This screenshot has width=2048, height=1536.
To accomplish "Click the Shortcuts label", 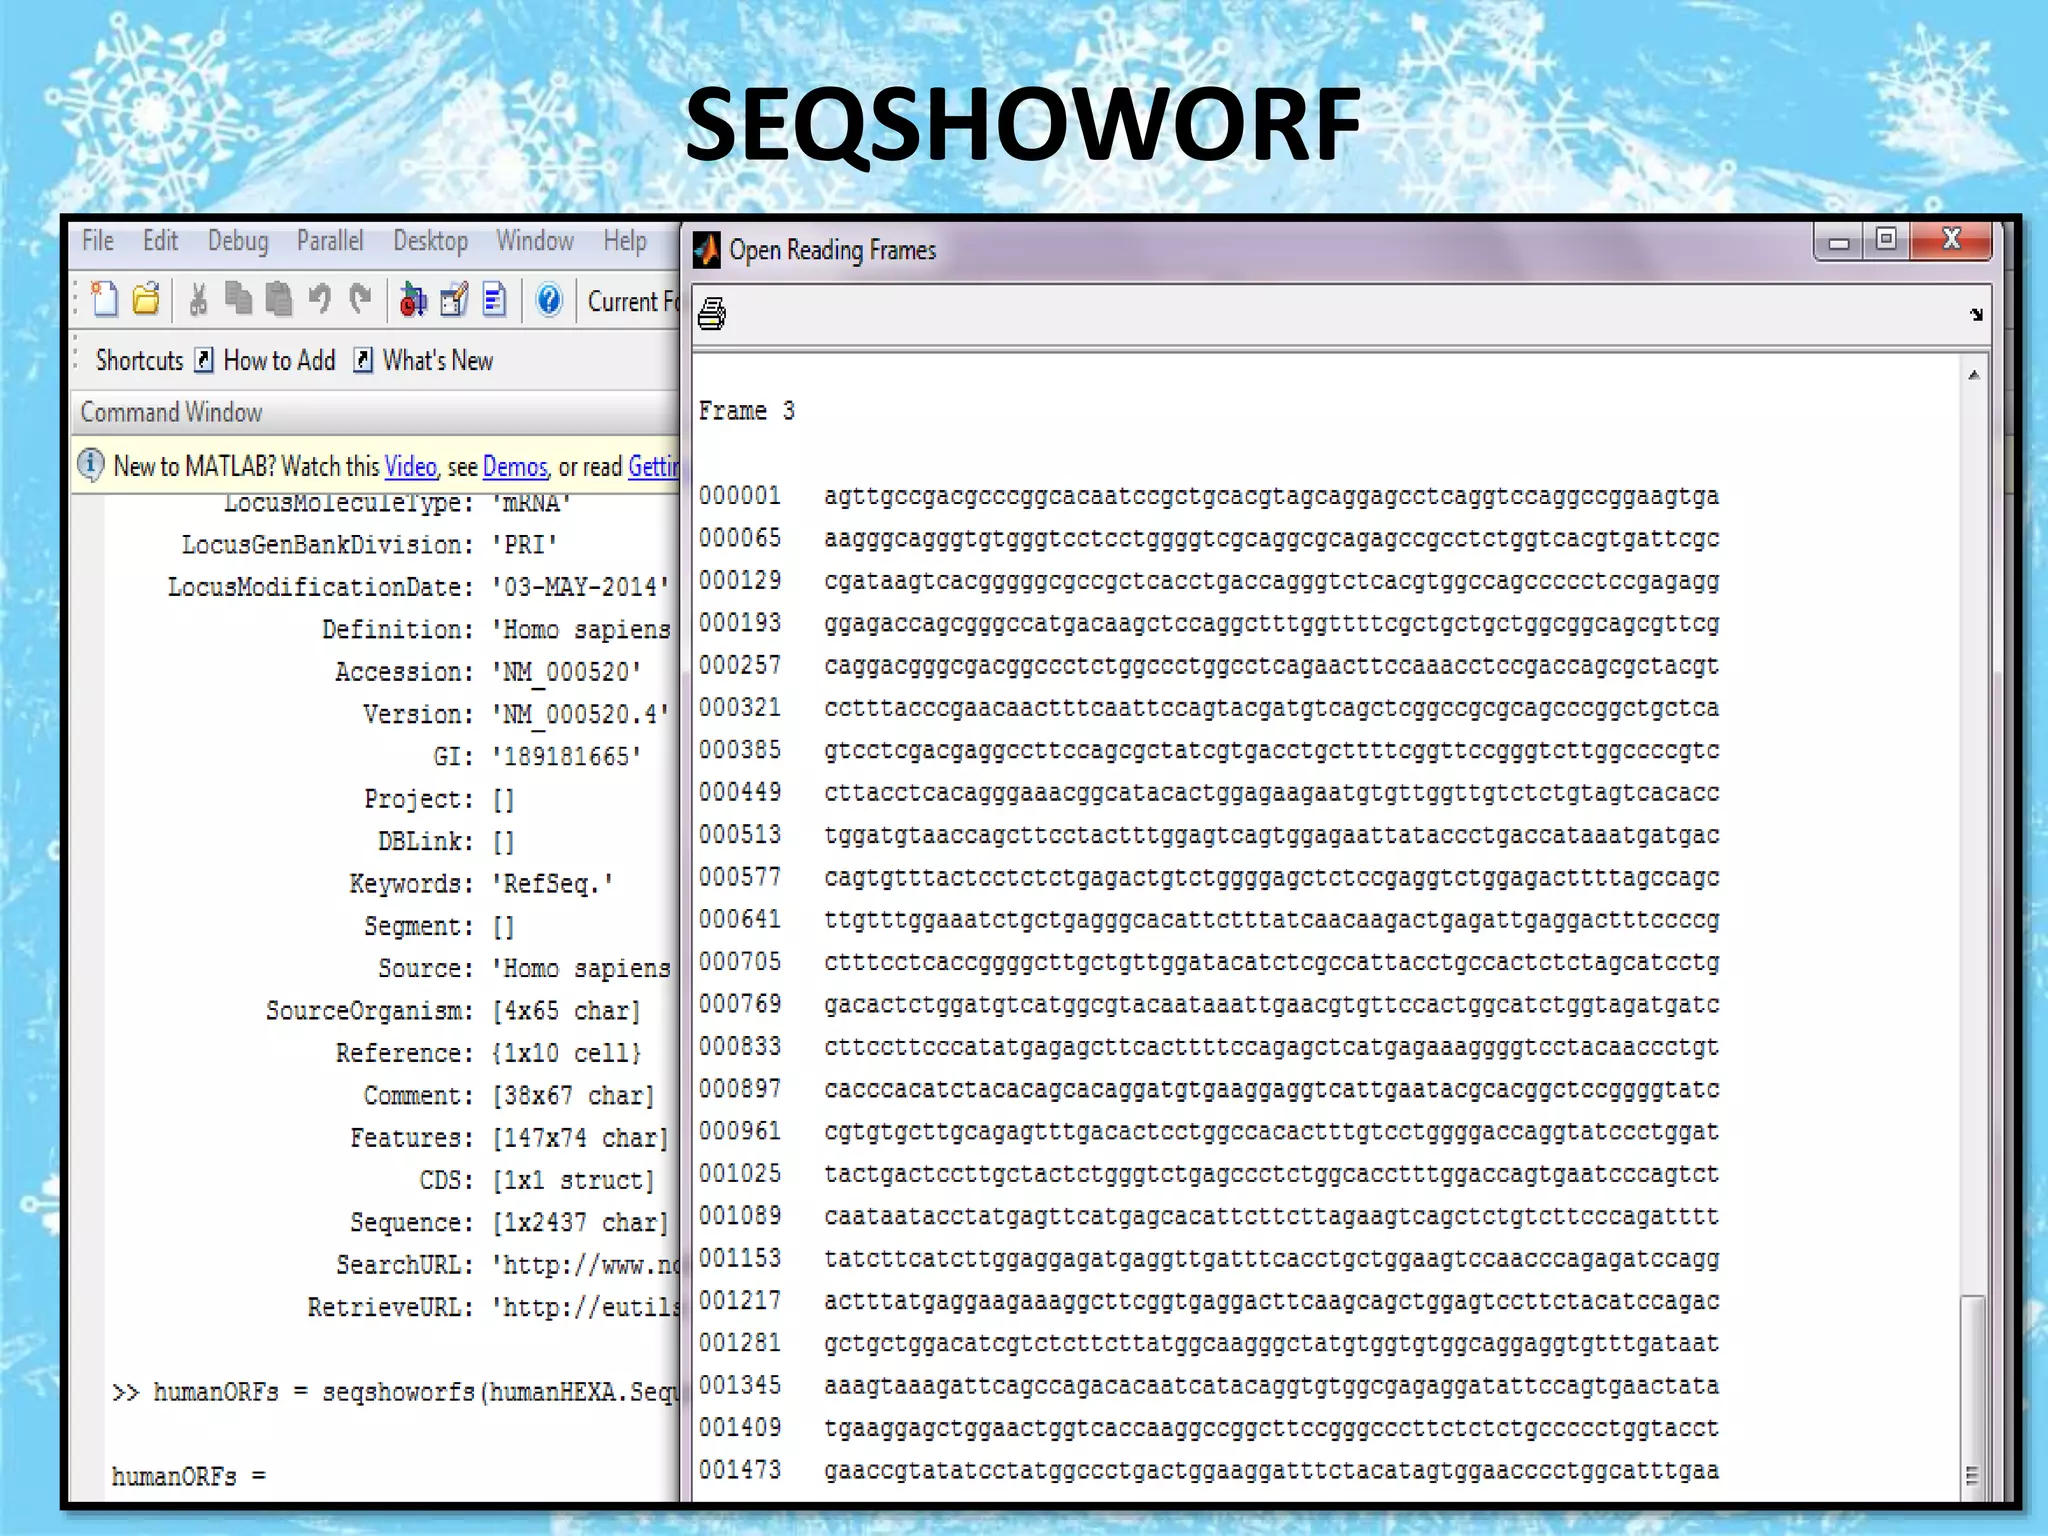I will (139, 360).
